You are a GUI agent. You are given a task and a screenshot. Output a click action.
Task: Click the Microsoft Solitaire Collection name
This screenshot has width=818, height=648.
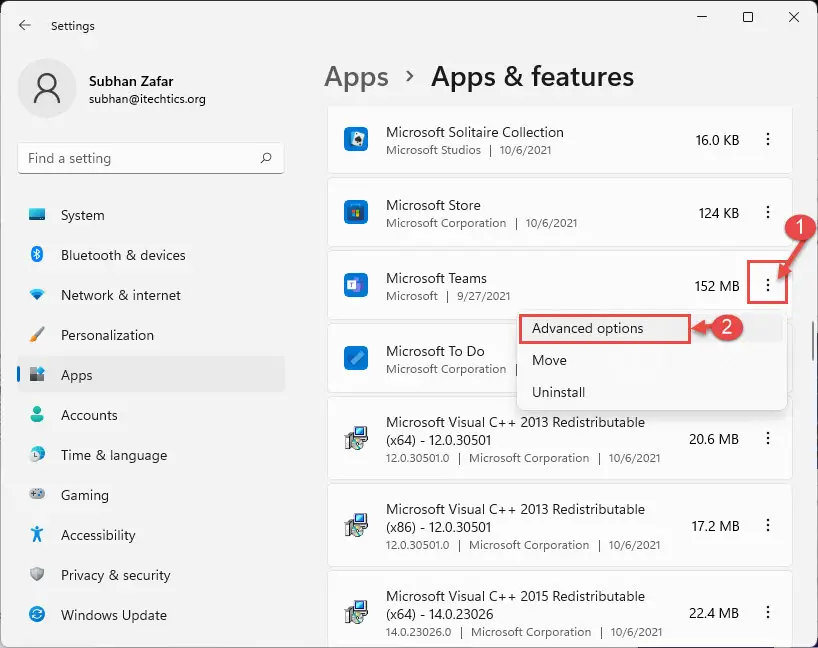(x=475, y=132)
